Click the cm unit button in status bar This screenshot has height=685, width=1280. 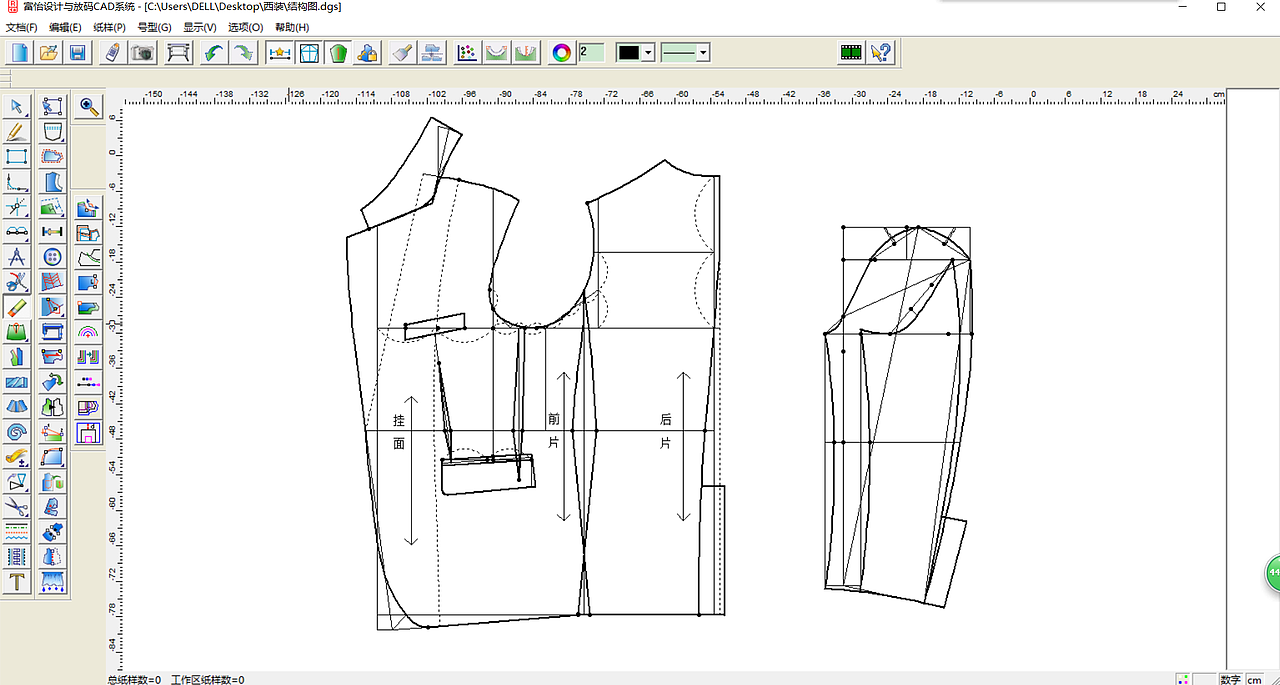tap(1254, 679)
